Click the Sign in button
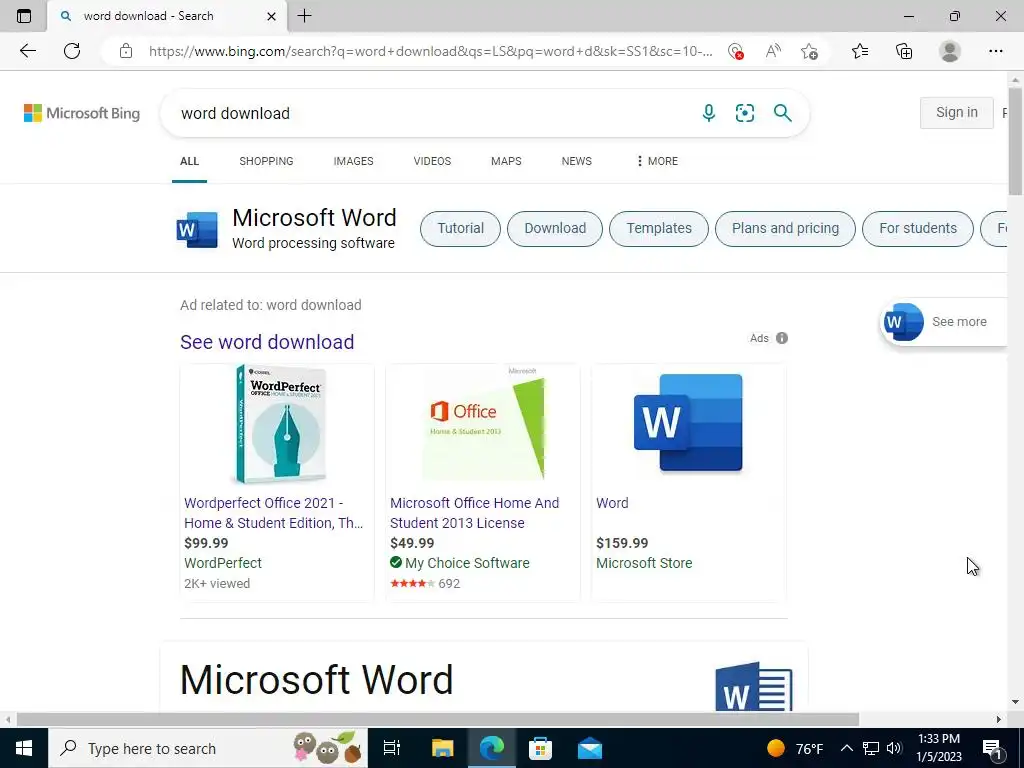Image resolution: width=1024 pixels, height=768 pixels. pyautogui.click(x=957, y=112)
